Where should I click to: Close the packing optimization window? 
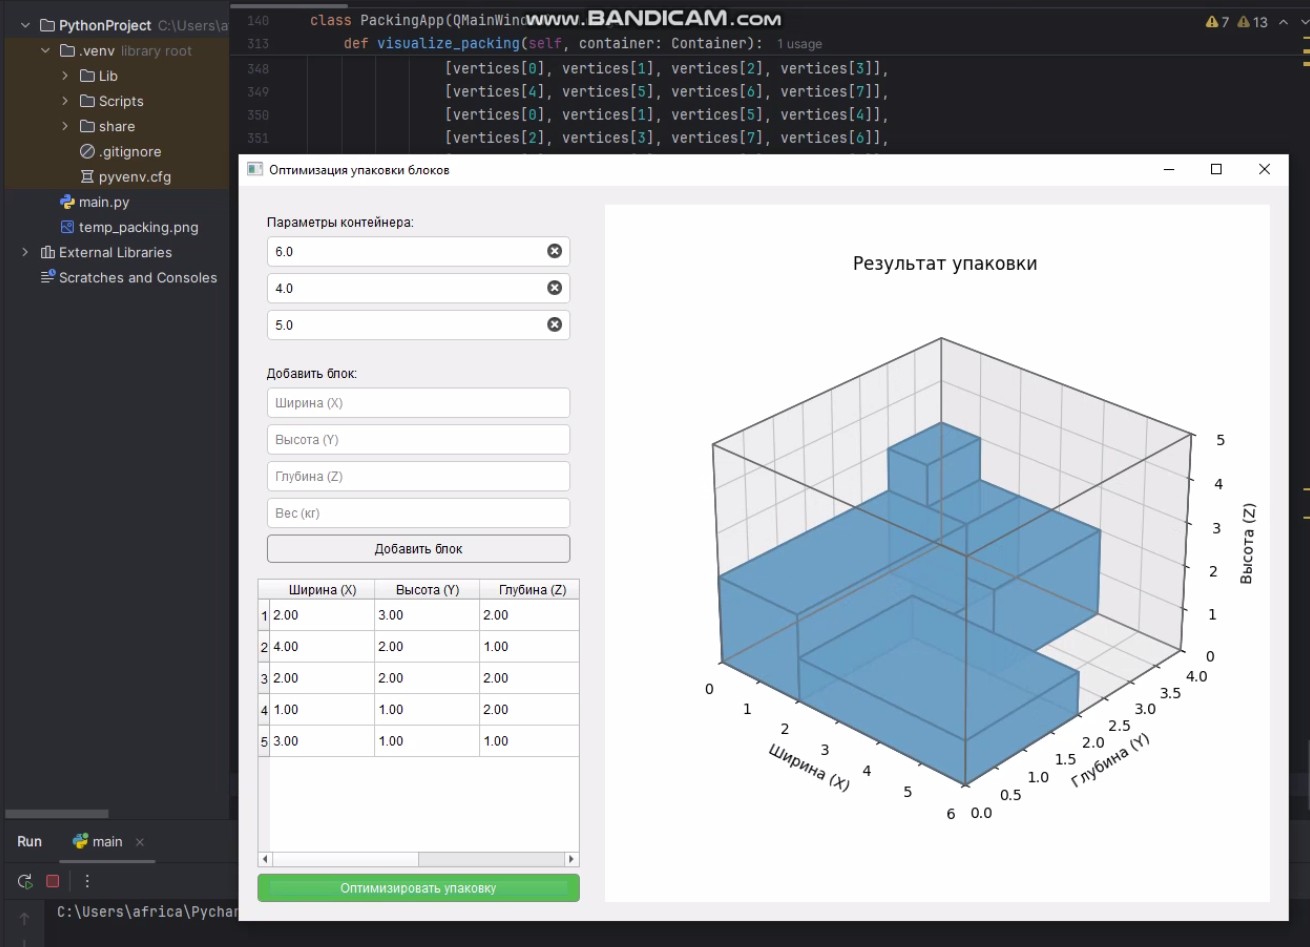coord(1264,170)
